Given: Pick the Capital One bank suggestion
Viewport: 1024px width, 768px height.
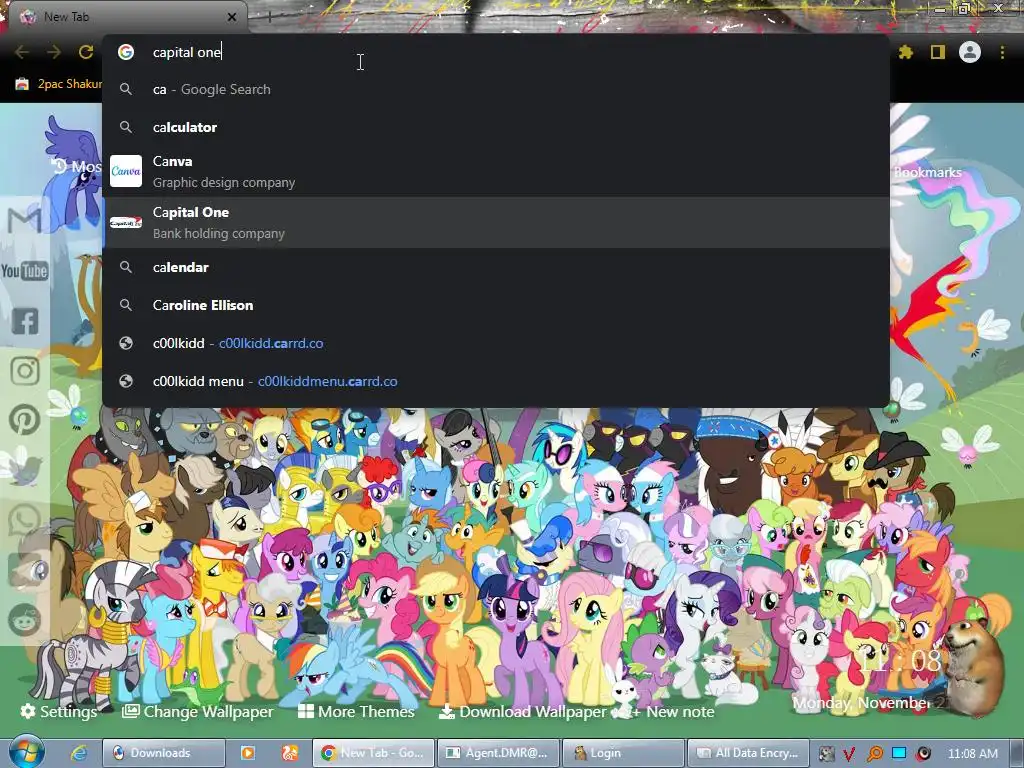Looking at the screenshot, I should click(496, 223).
